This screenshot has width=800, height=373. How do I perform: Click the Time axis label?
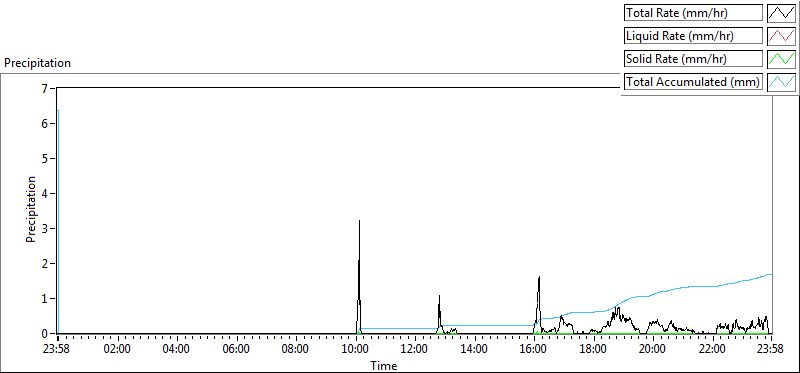(x=384, y=365)
